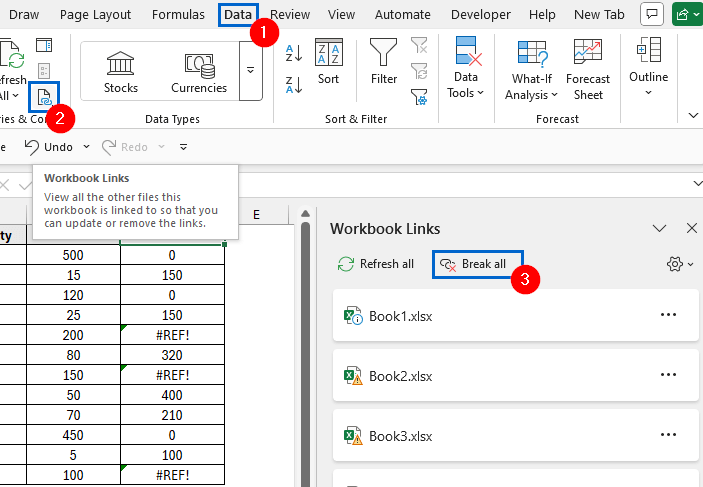Click Refresh all in Workbook Links
Screen dimensions: 703x487
click(376, 264)
